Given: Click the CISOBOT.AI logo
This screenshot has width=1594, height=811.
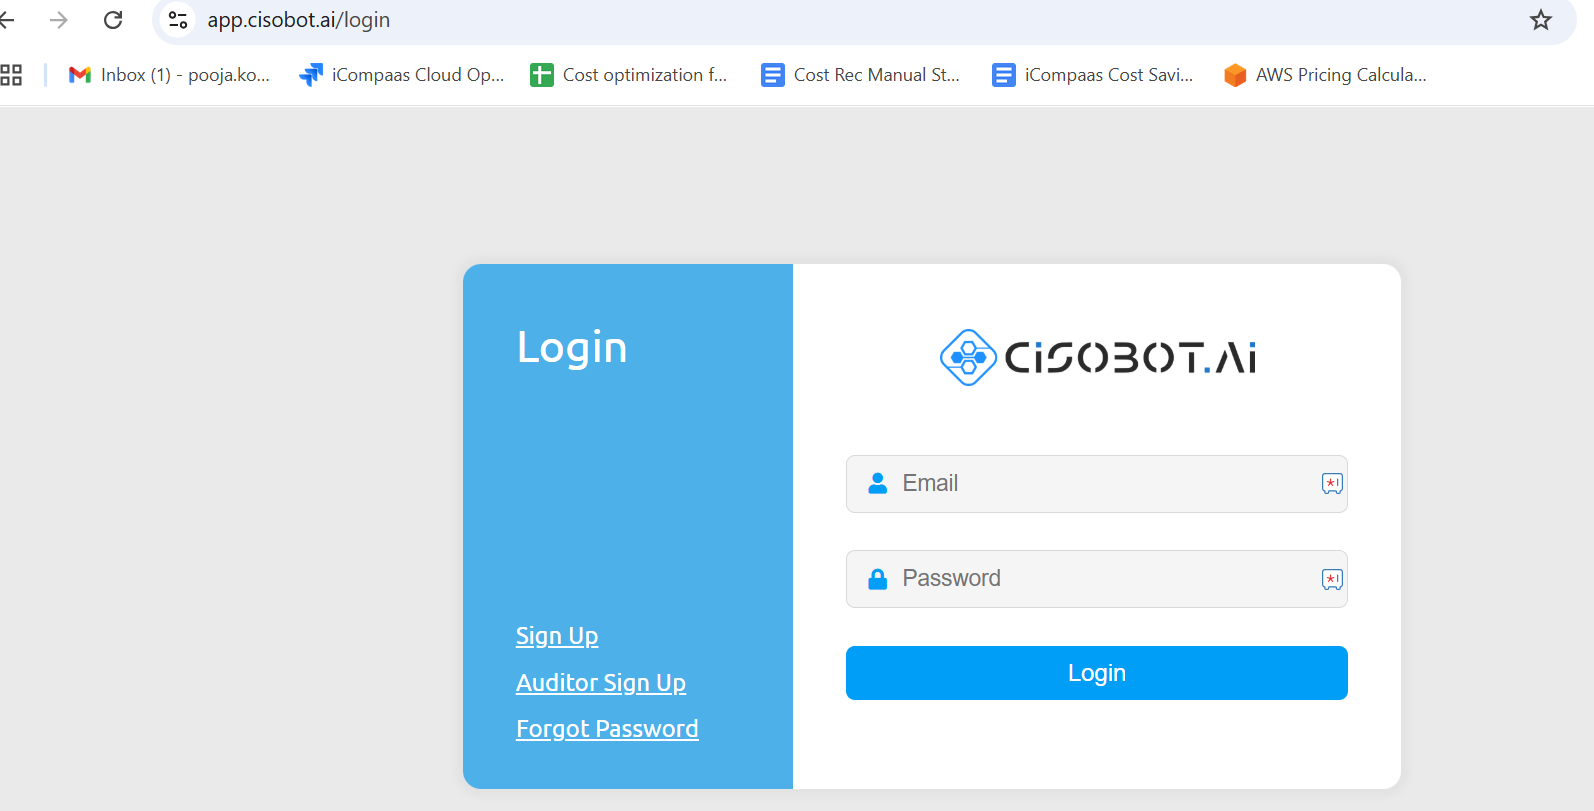Looking at the screenshot, I should click(1097, 357).
